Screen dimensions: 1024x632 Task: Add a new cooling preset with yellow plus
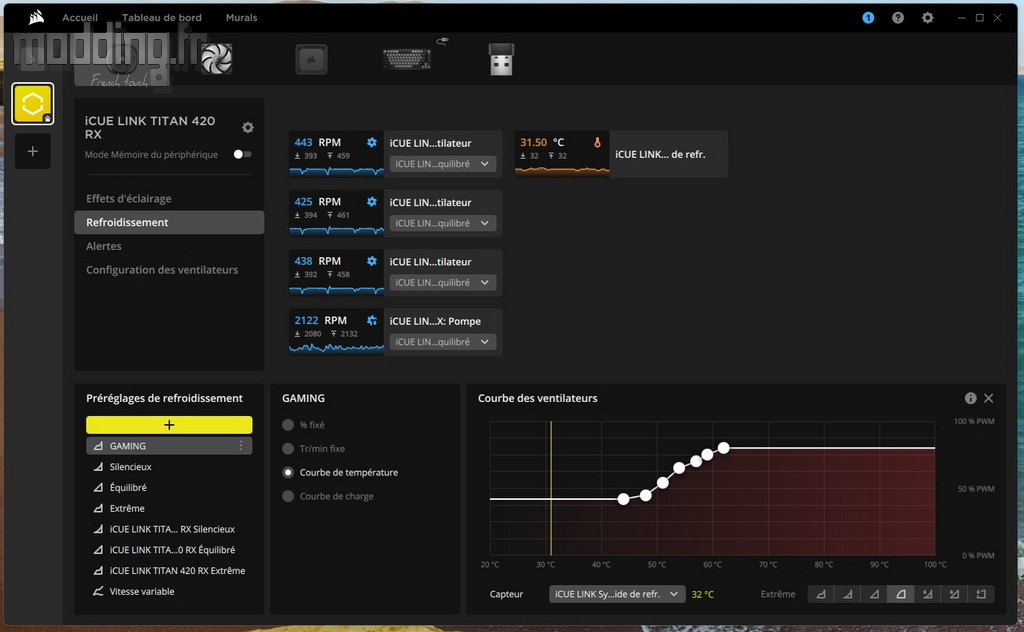click(169, 425)
